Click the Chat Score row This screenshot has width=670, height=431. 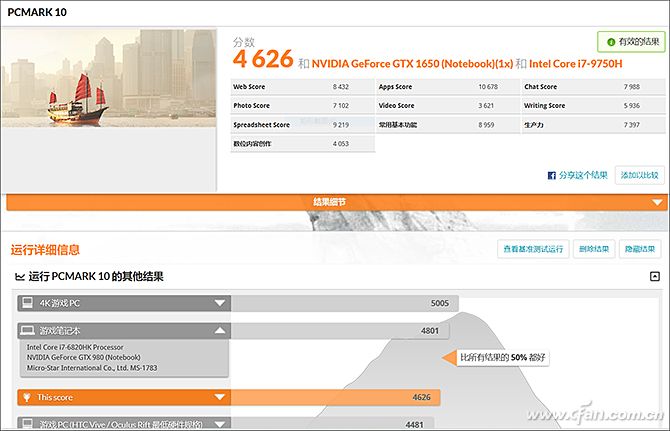point(593,87)
